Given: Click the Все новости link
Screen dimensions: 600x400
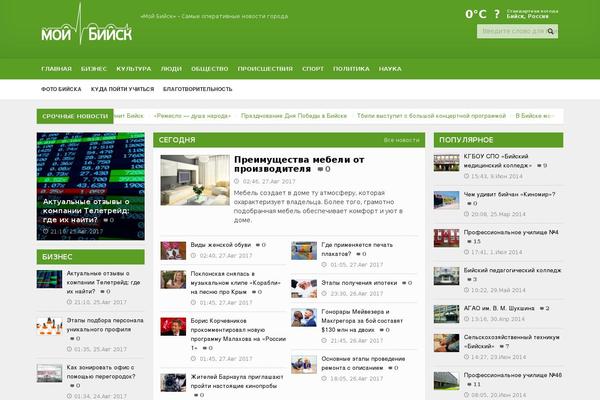Looking at the screenshot, I should [401, 140].
